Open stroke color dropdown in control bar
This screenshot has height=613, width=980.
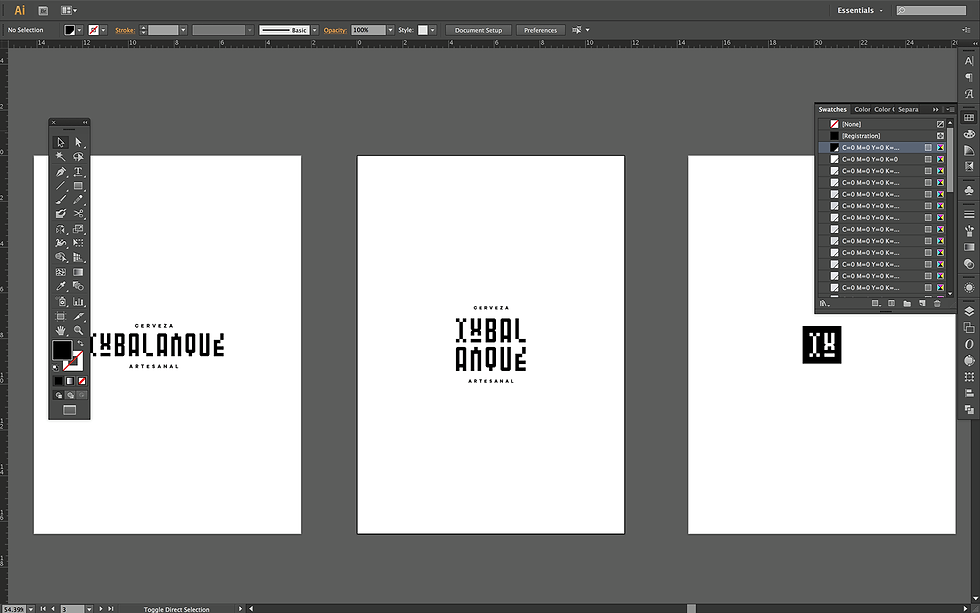[103, 30]
